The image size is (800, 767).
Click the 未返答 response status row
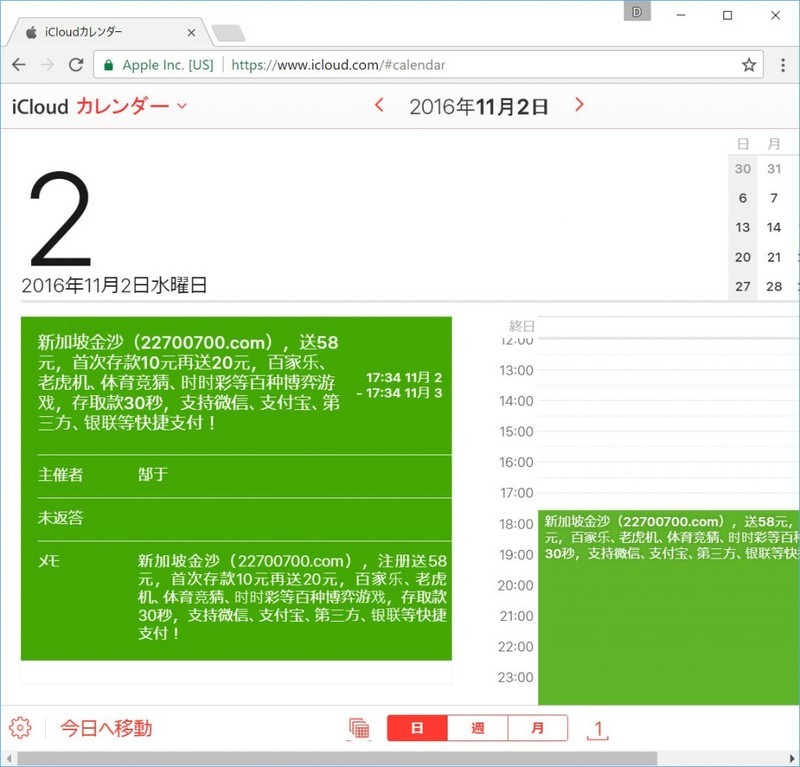[x=244, y=518]
